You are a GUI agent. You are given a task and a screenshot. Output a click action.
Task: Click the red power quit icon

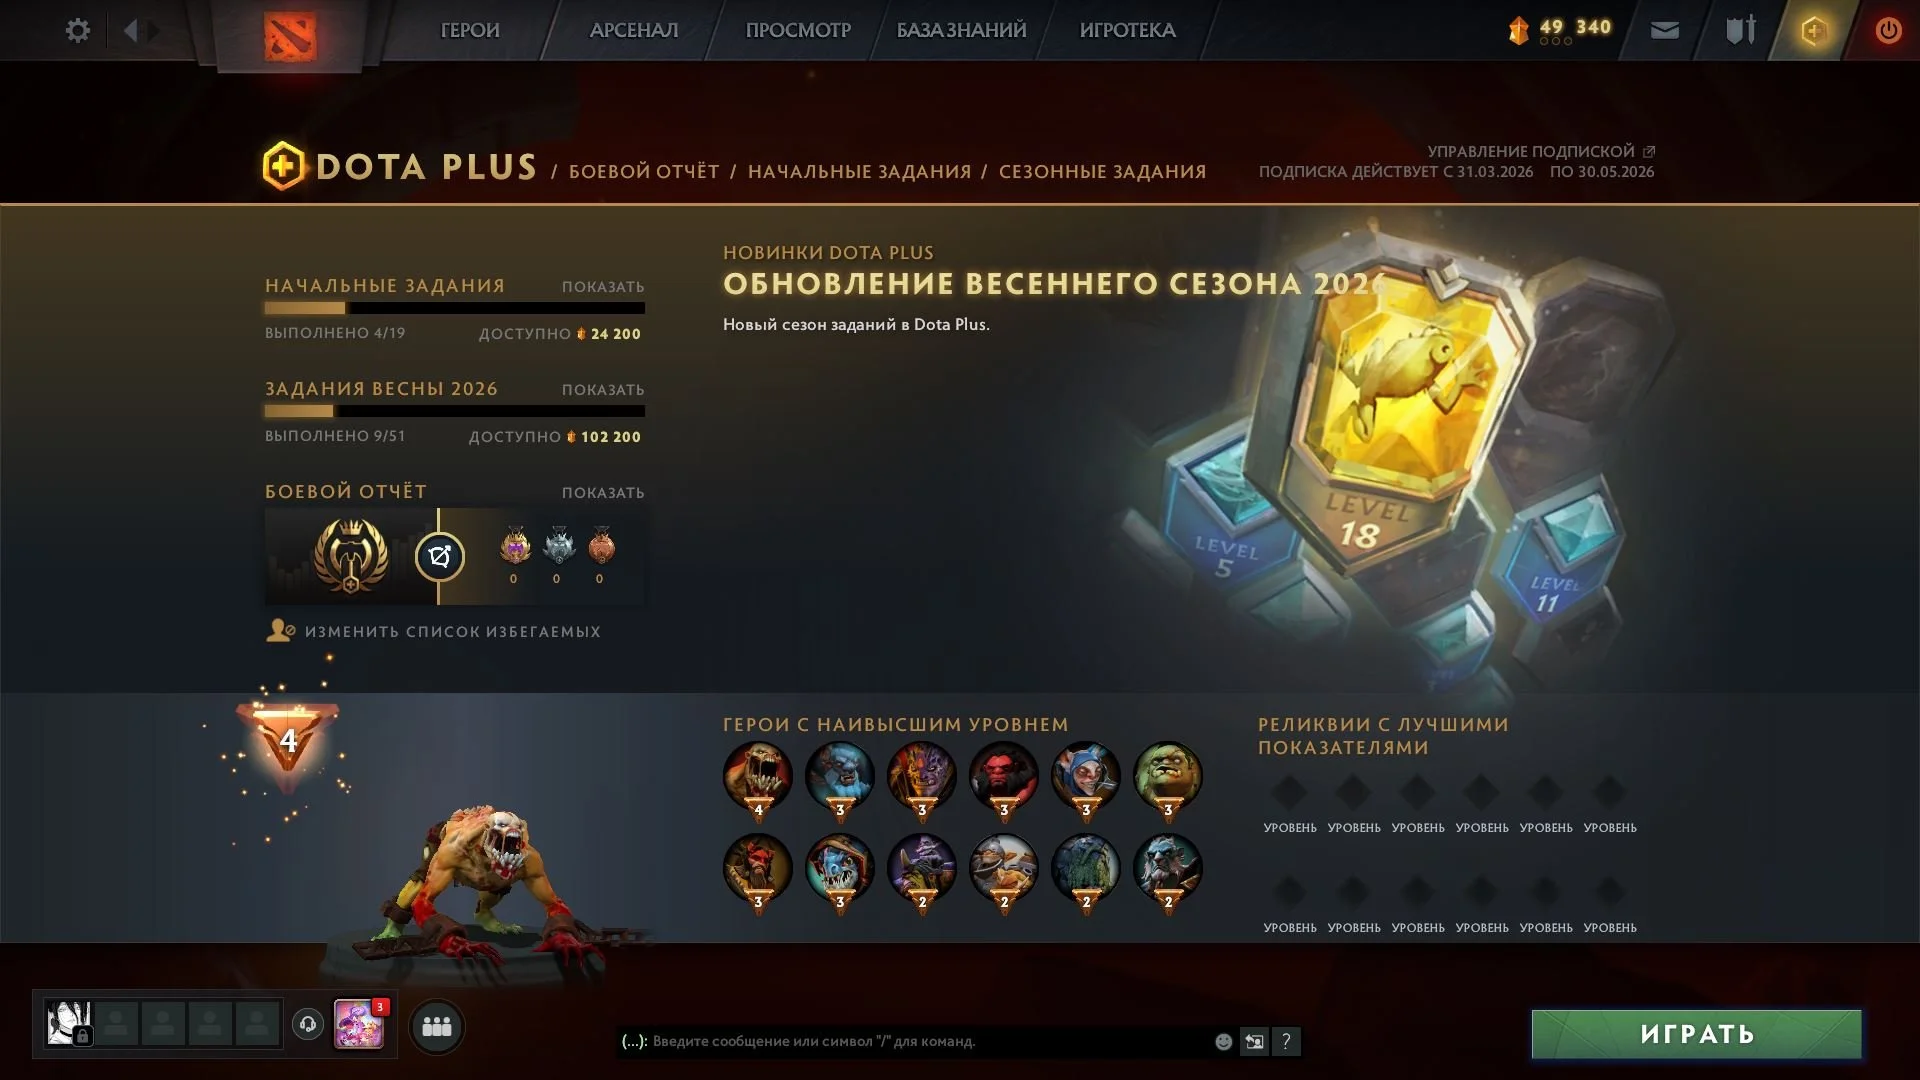point(1888,31)
